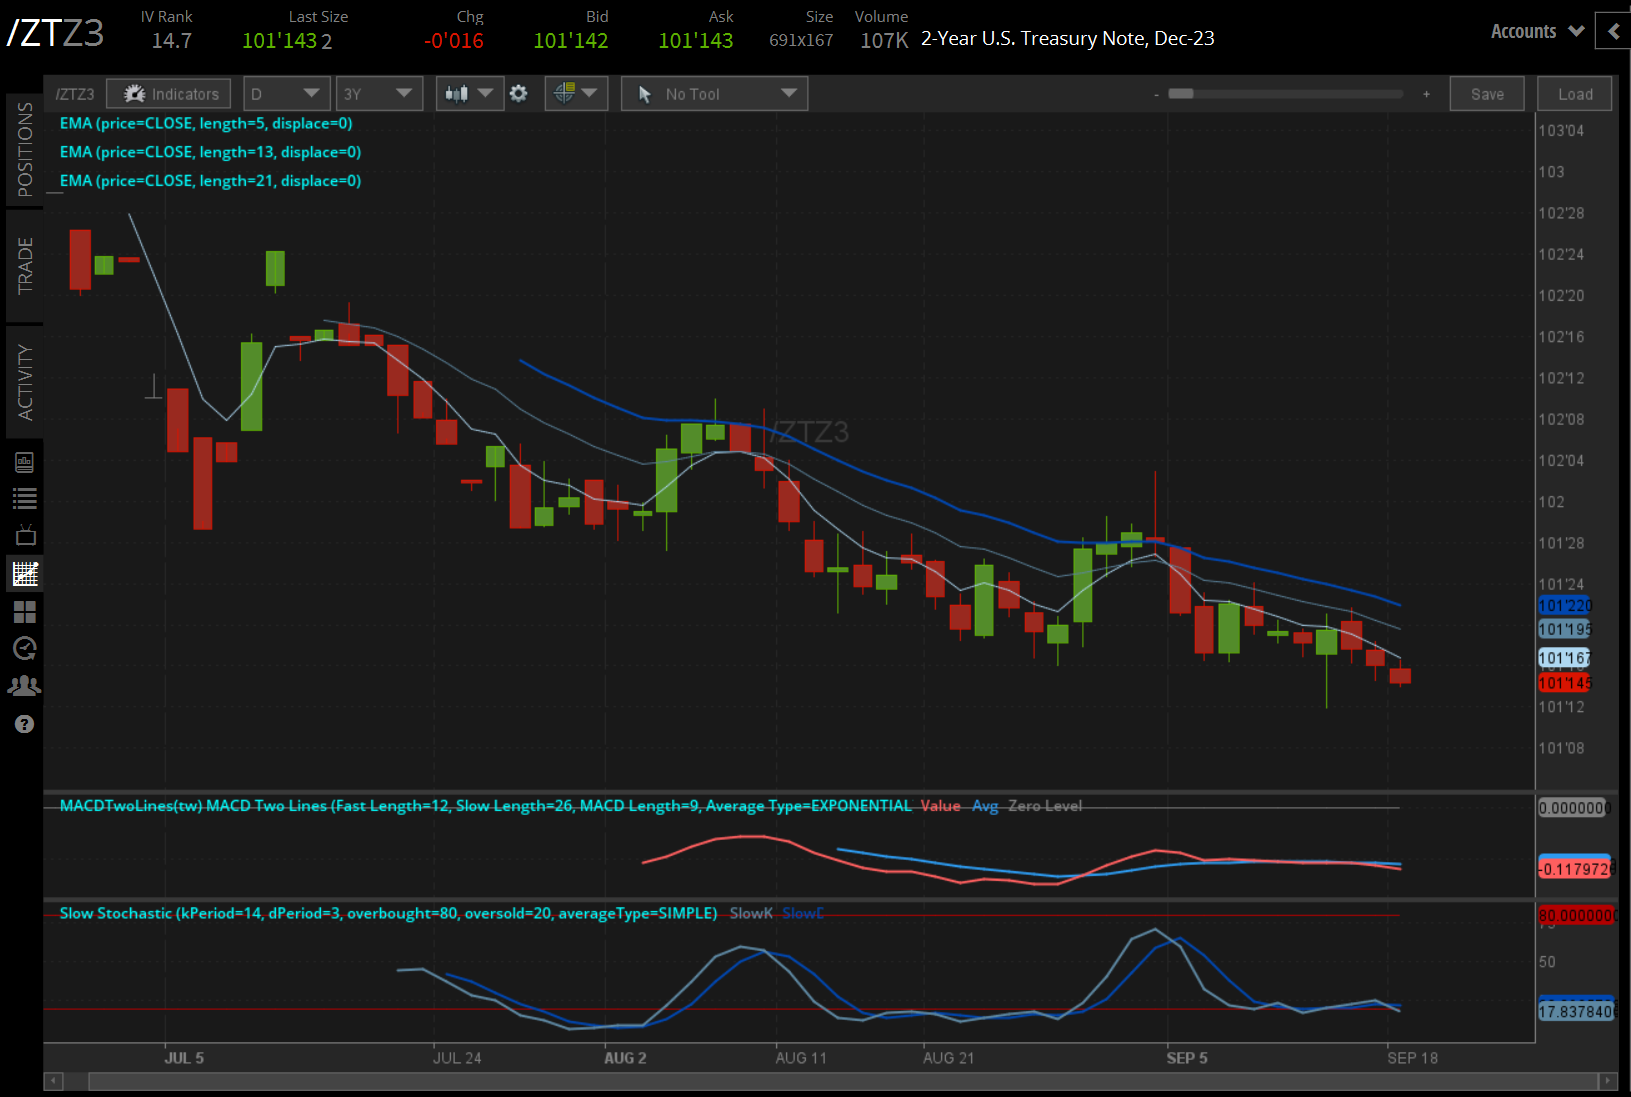Viewport: 1631px width, 1097px height.
Task: Click the 101'22 EMA price bubble
Action: 1565,606
